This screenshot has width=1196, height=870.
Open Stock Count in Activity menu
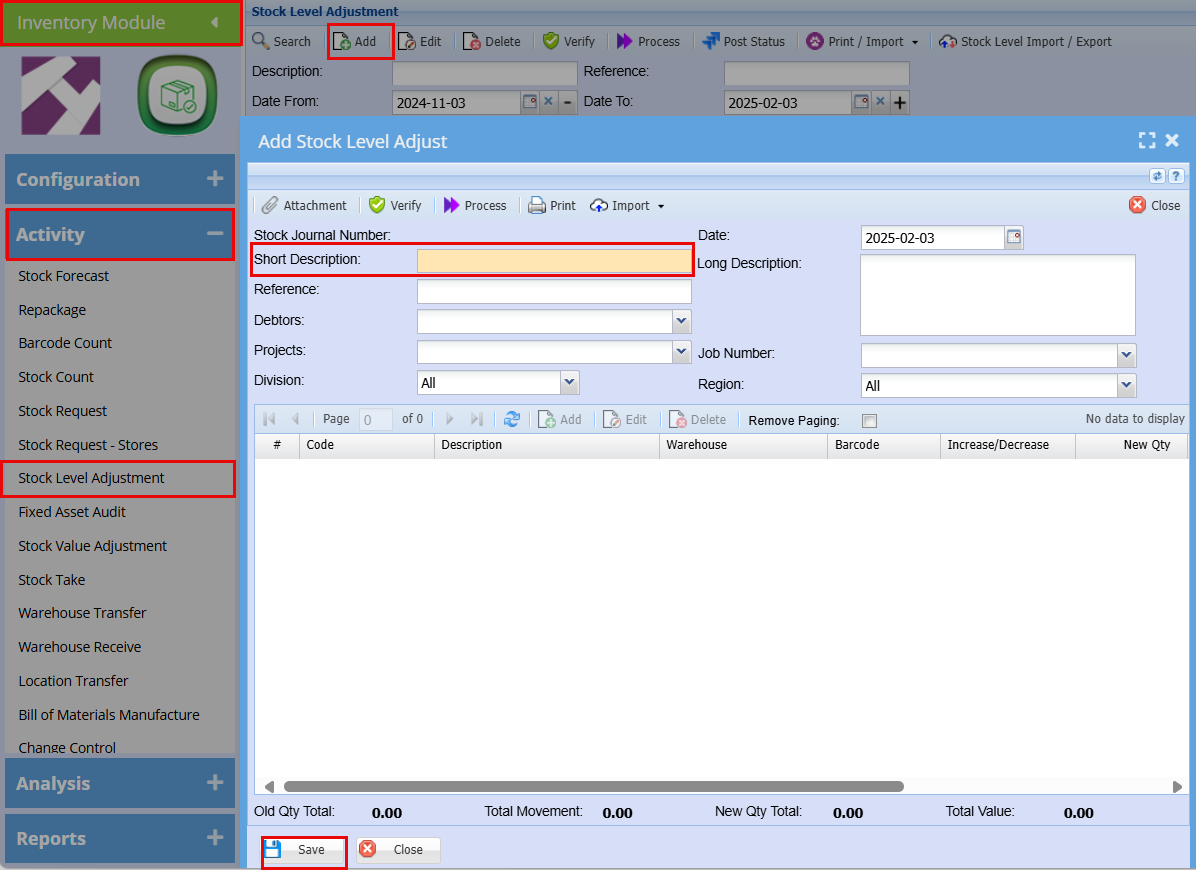tap(56, 377)
